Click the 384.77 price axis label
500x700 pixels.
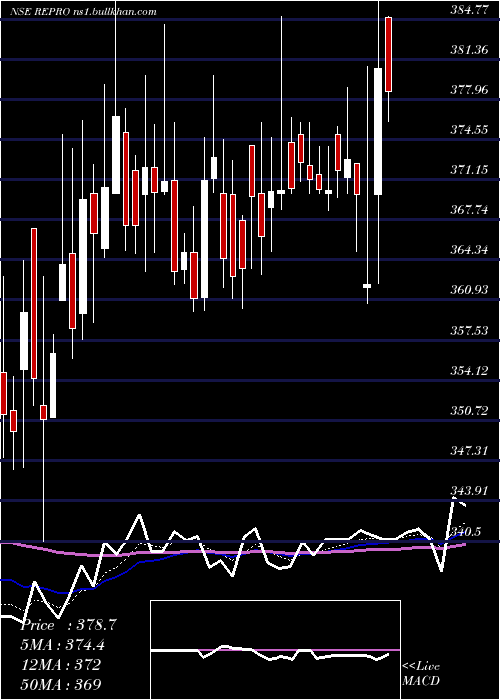pyautogui.click(x=469, y=11)
